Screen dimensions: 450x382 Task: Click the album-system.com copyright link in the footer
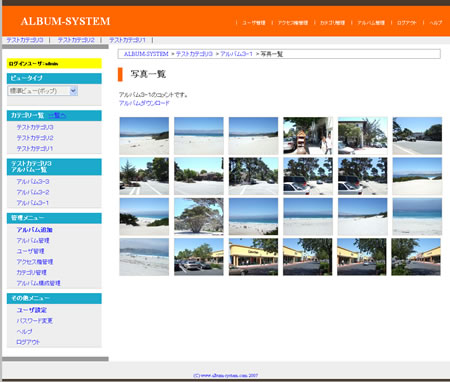(x=225, y=375)
